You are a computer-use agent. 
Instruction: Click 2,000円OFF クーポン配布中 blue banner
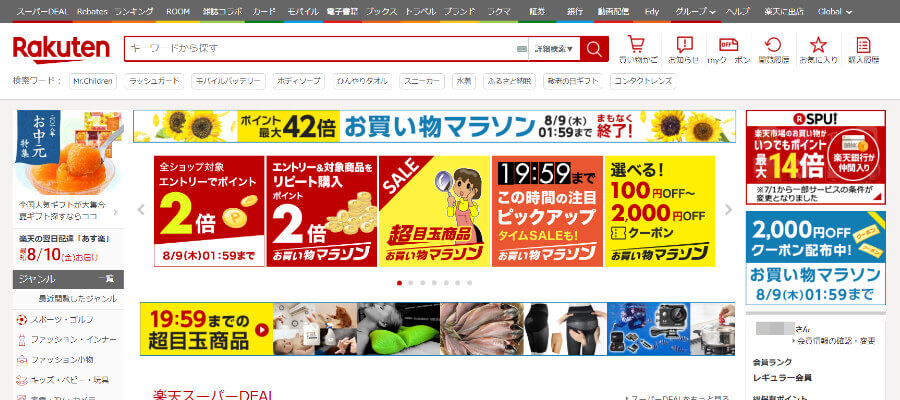815,258
